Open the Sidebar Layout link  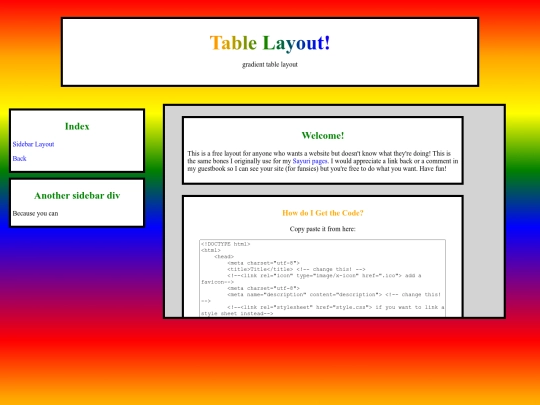[x=33, y=144]
